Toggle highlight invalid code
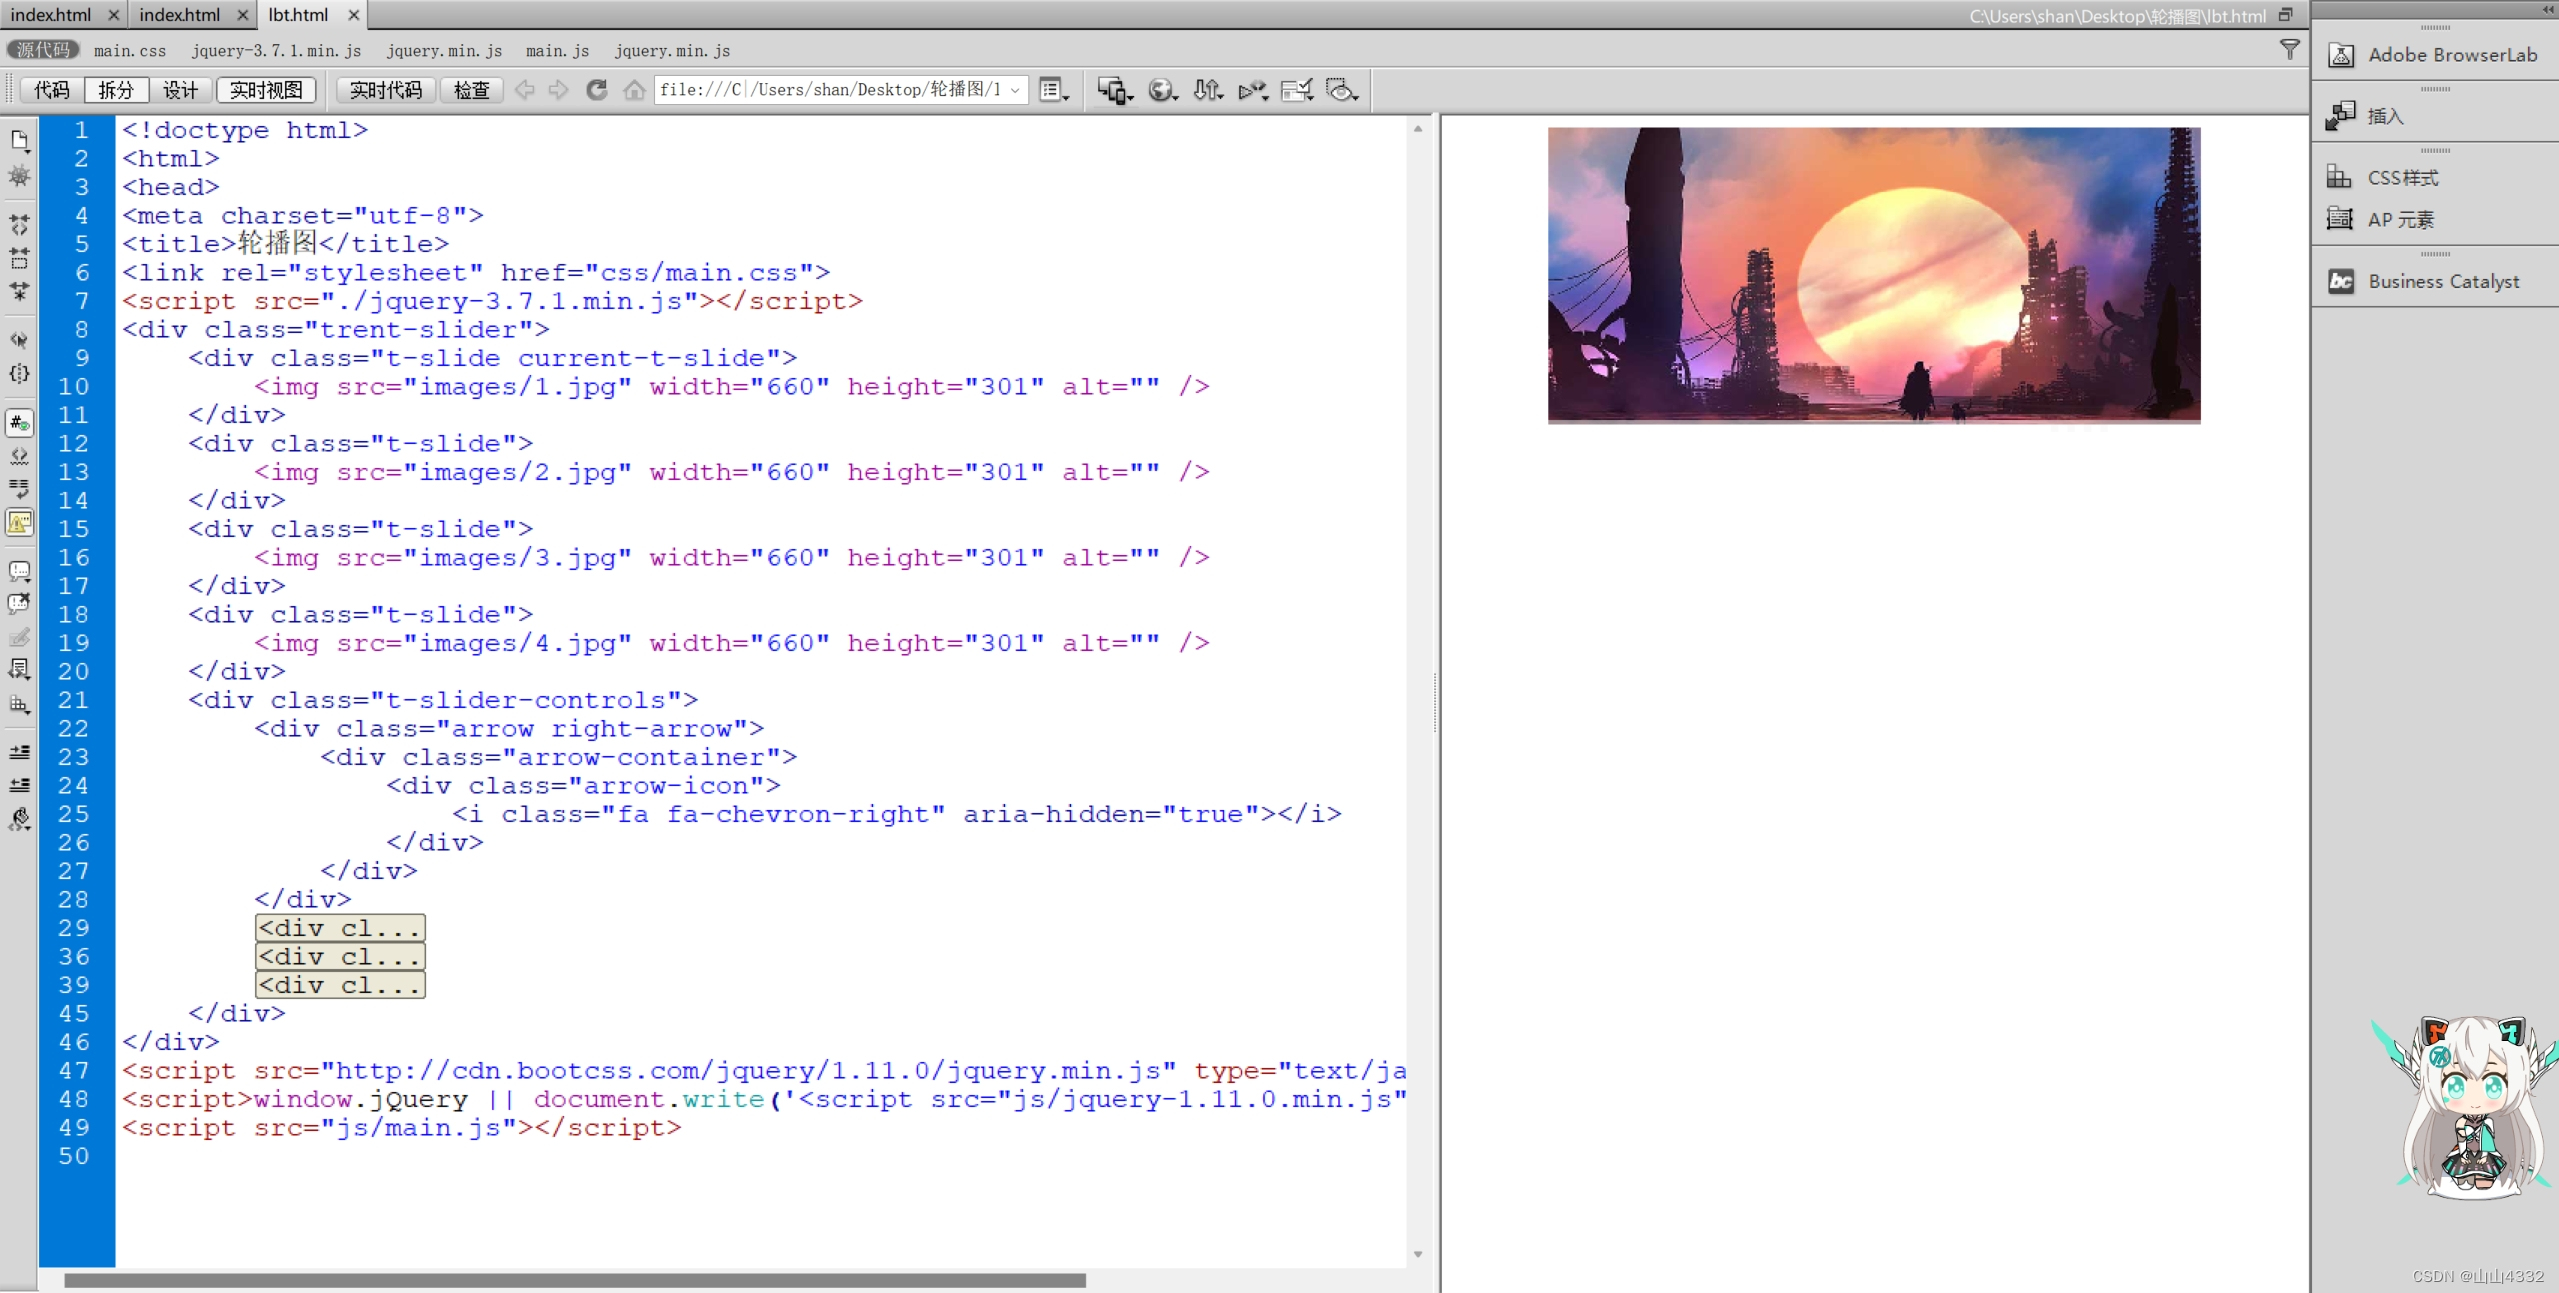 click(19, 456)
